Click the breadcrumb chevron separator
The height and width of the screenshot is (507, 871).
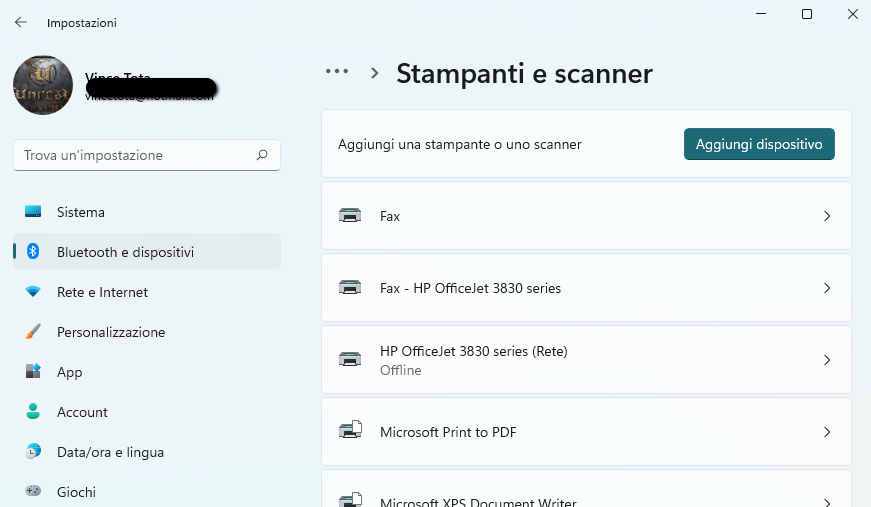pyautogui.click(x=374, y=73)
